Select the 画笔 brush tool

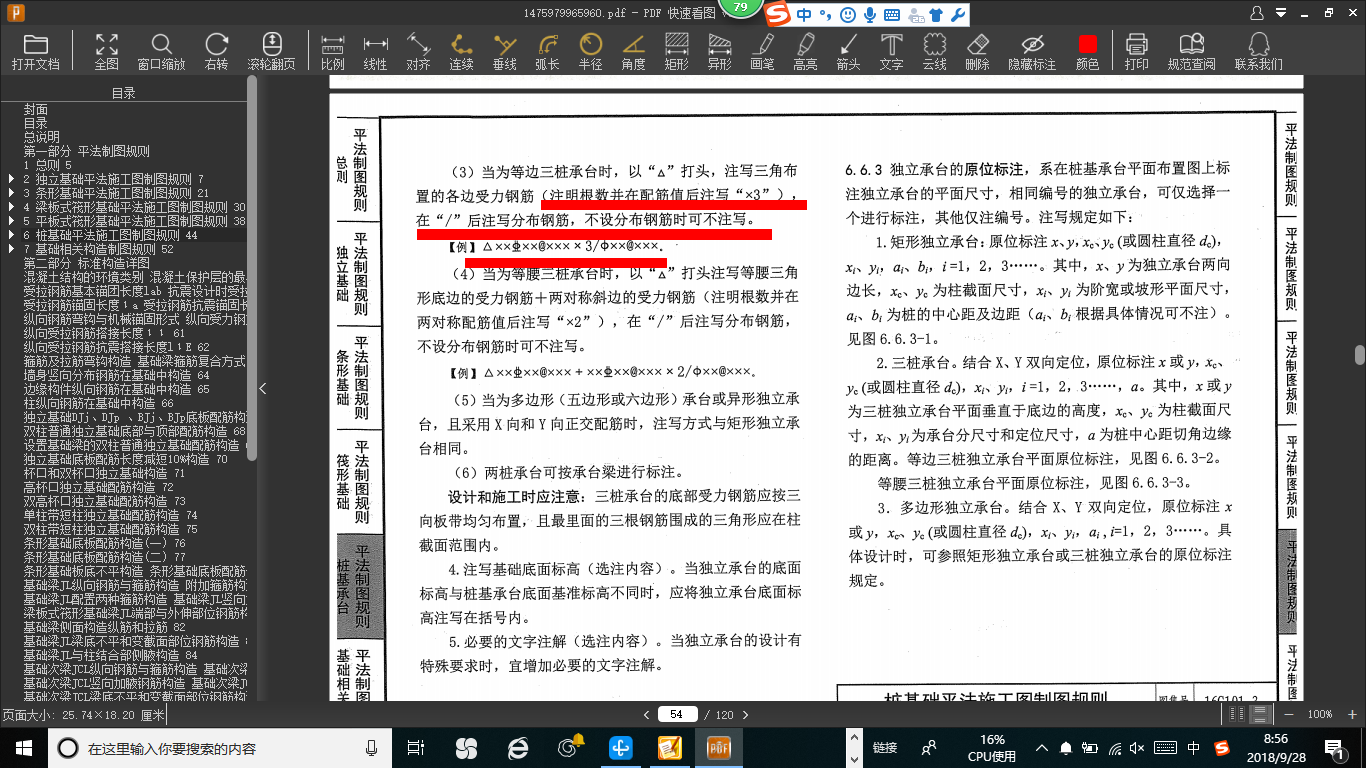pyautogui.click(x=762, y=52)
